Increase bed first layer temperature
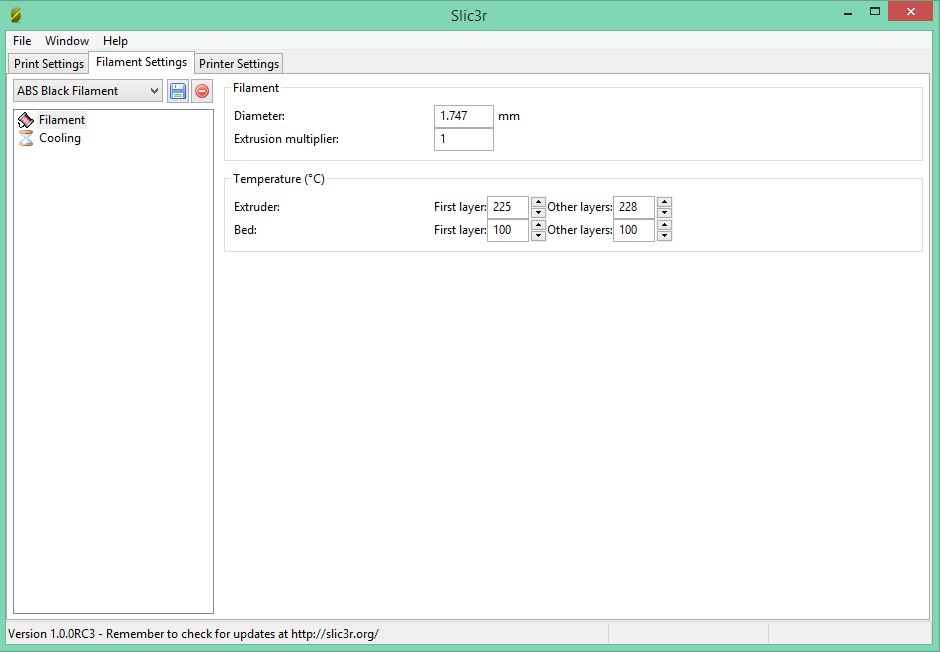Viewport: 940px width, 652px height. point(538,225)
